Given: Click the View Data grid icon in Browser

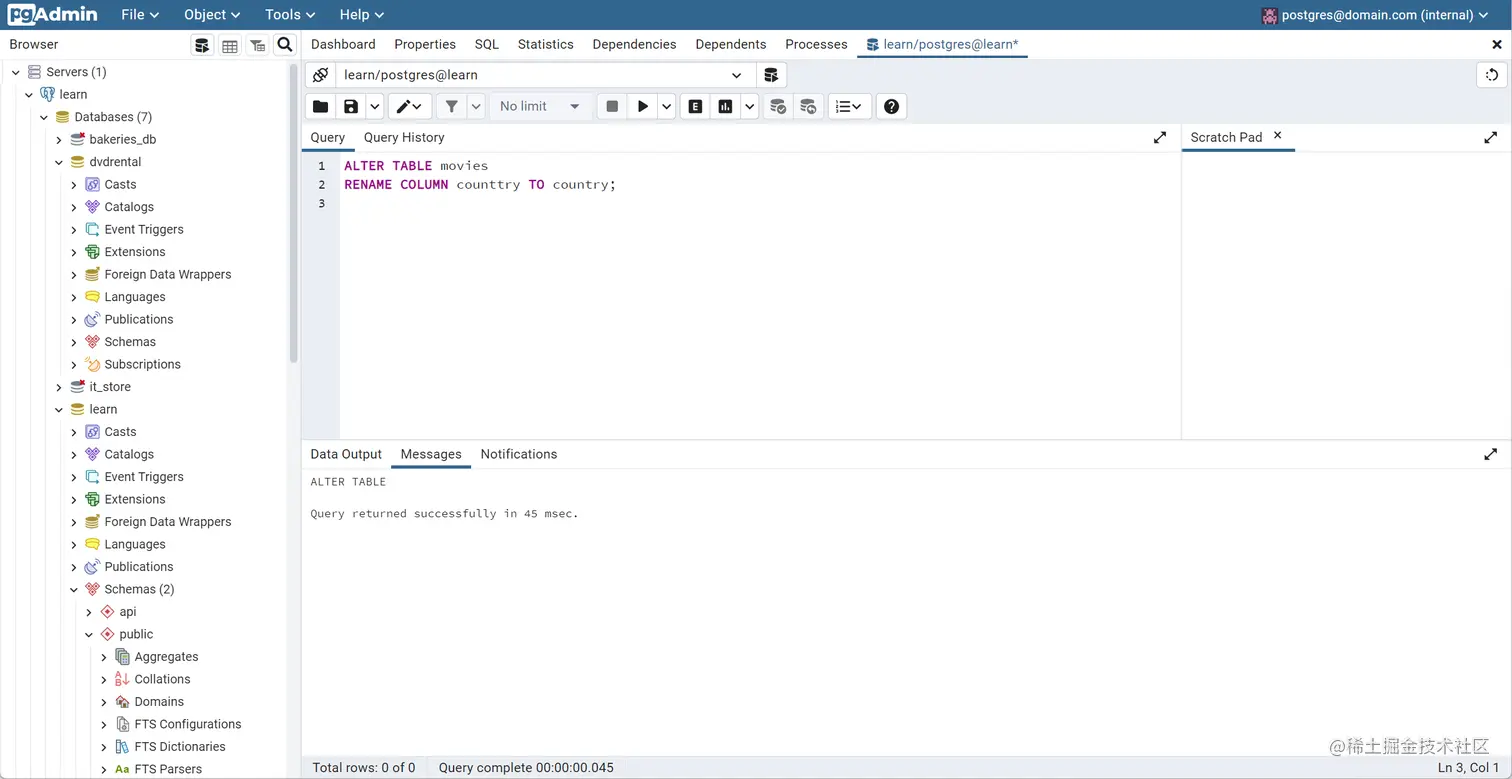Looking at the screenshot, I should pos(230,45).
